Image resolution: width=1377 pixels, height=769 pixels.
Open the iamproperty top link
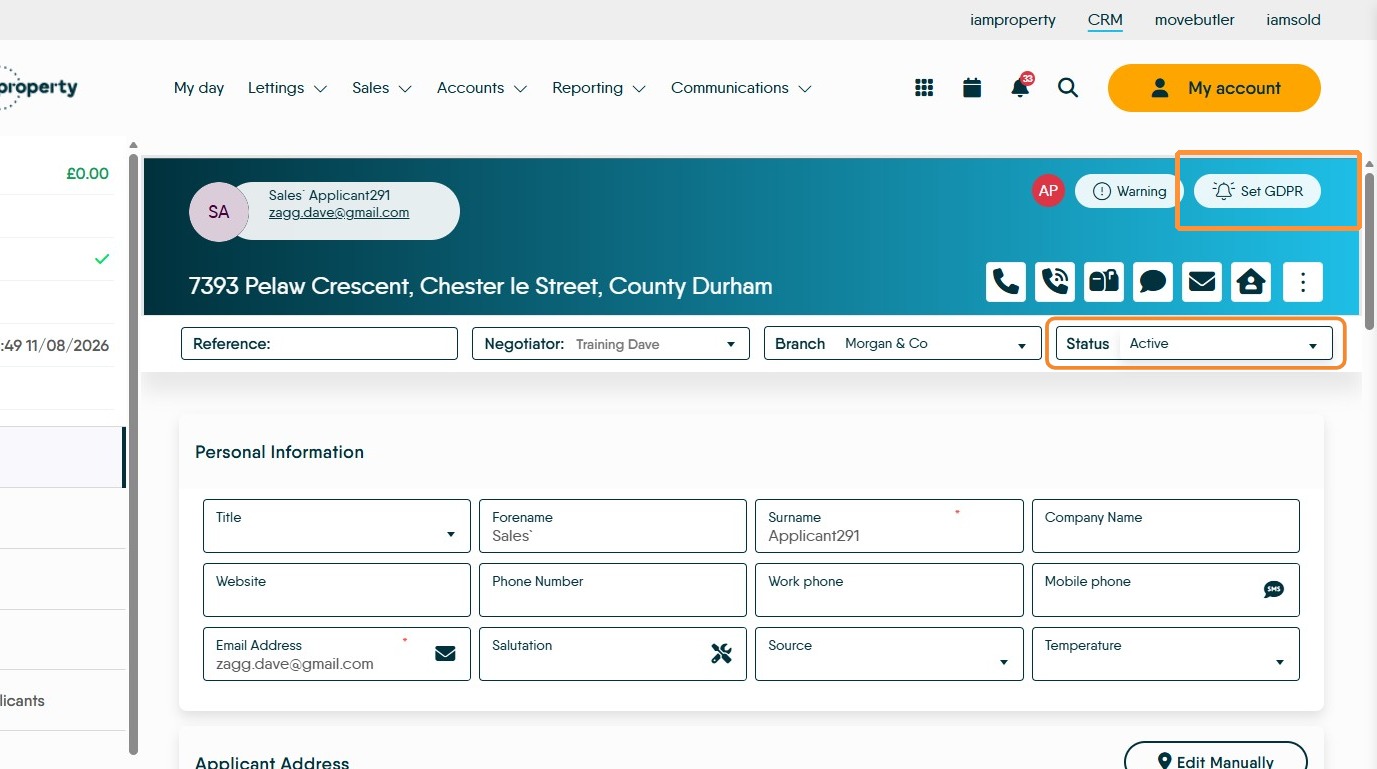tap(1013, 20)
